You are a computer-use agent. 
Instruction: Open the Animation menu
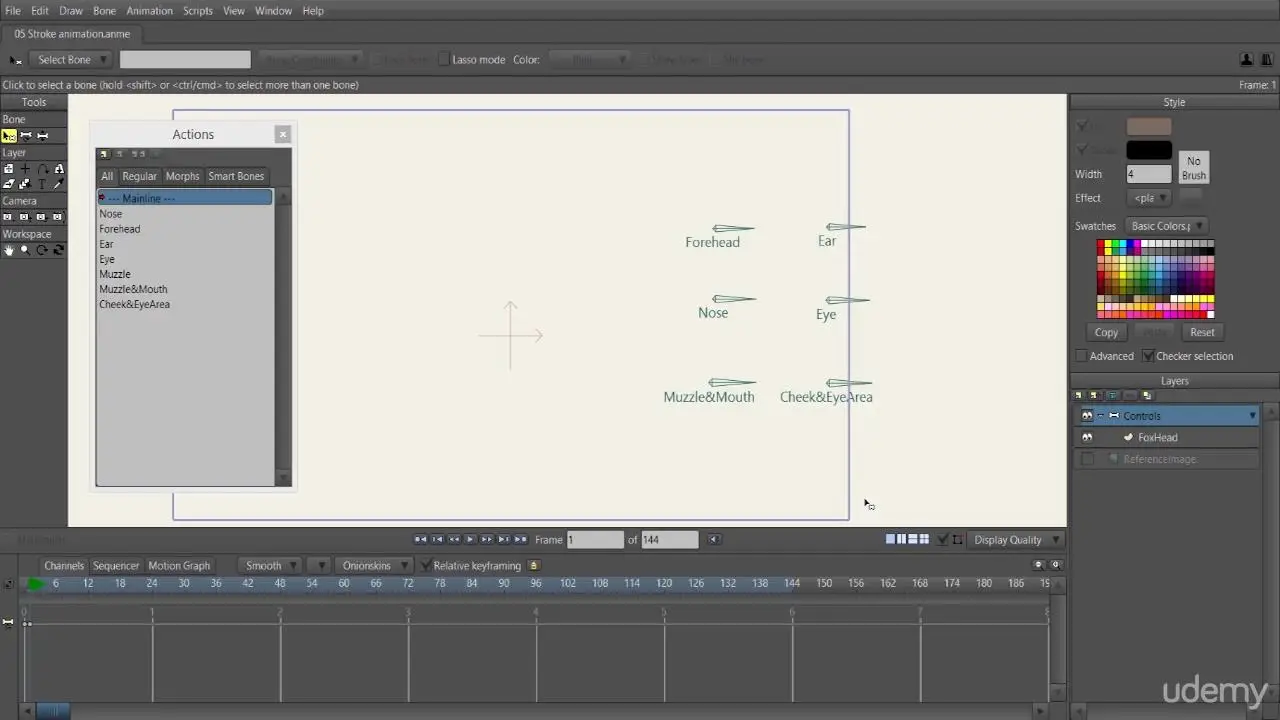(x=149, y=11)
